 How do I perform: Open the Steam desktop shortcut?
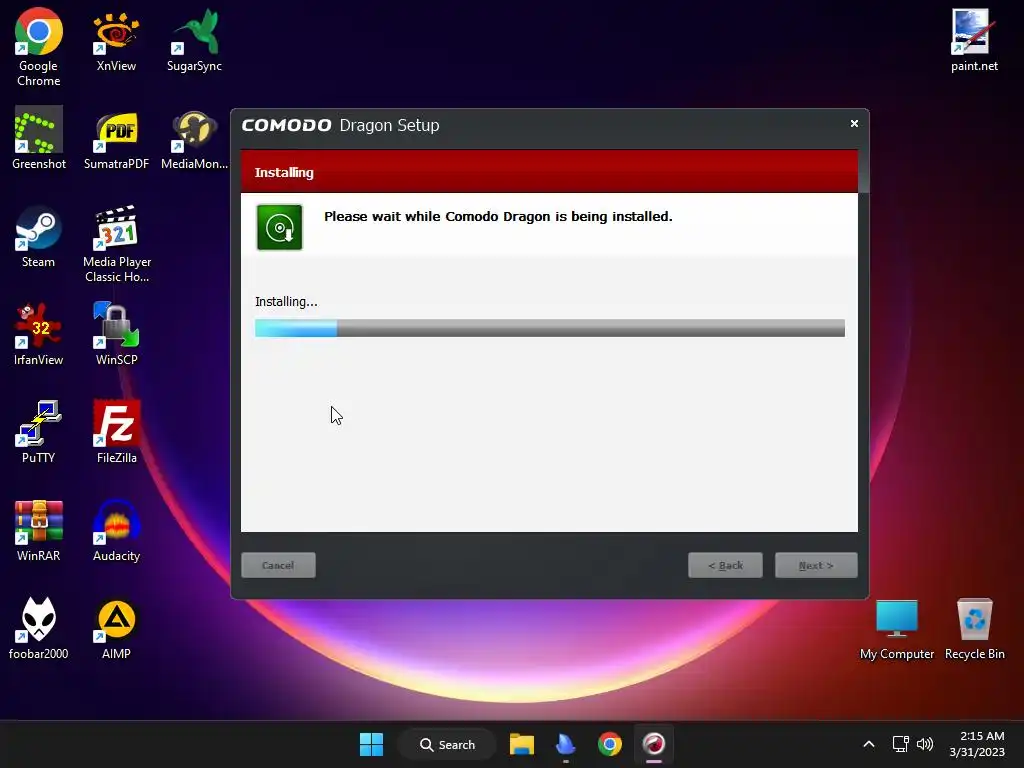[x=39, y=236]
